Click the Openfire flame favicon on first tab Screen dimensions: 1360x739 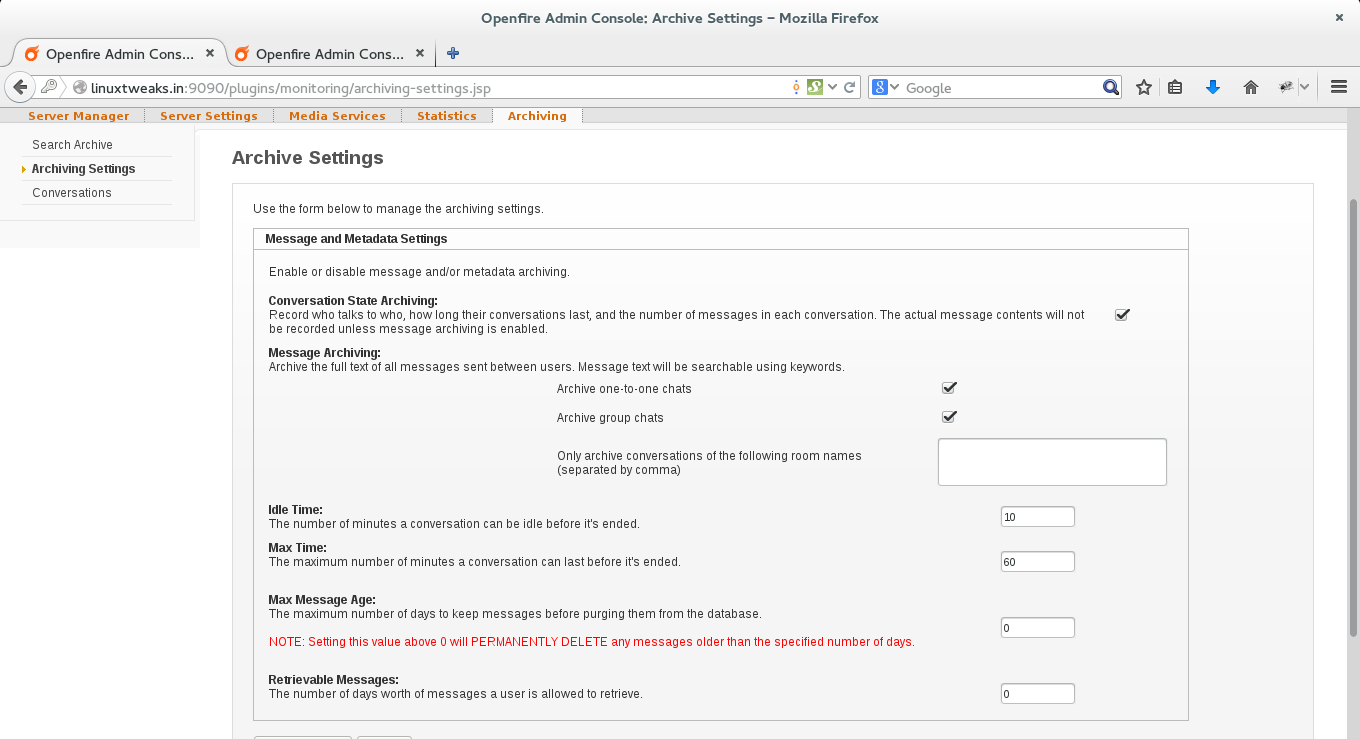pos(32,54)
